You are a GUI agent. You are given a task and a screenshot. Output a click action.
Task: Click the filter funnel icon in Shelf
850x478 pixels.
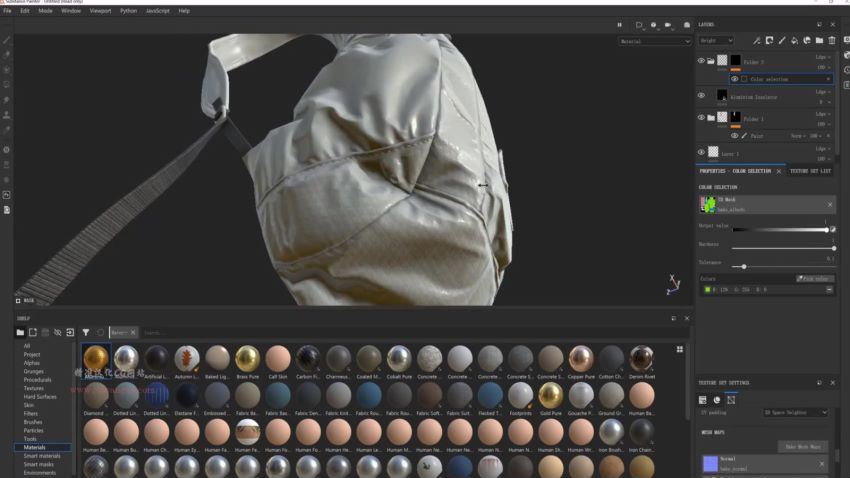point(86,332)
